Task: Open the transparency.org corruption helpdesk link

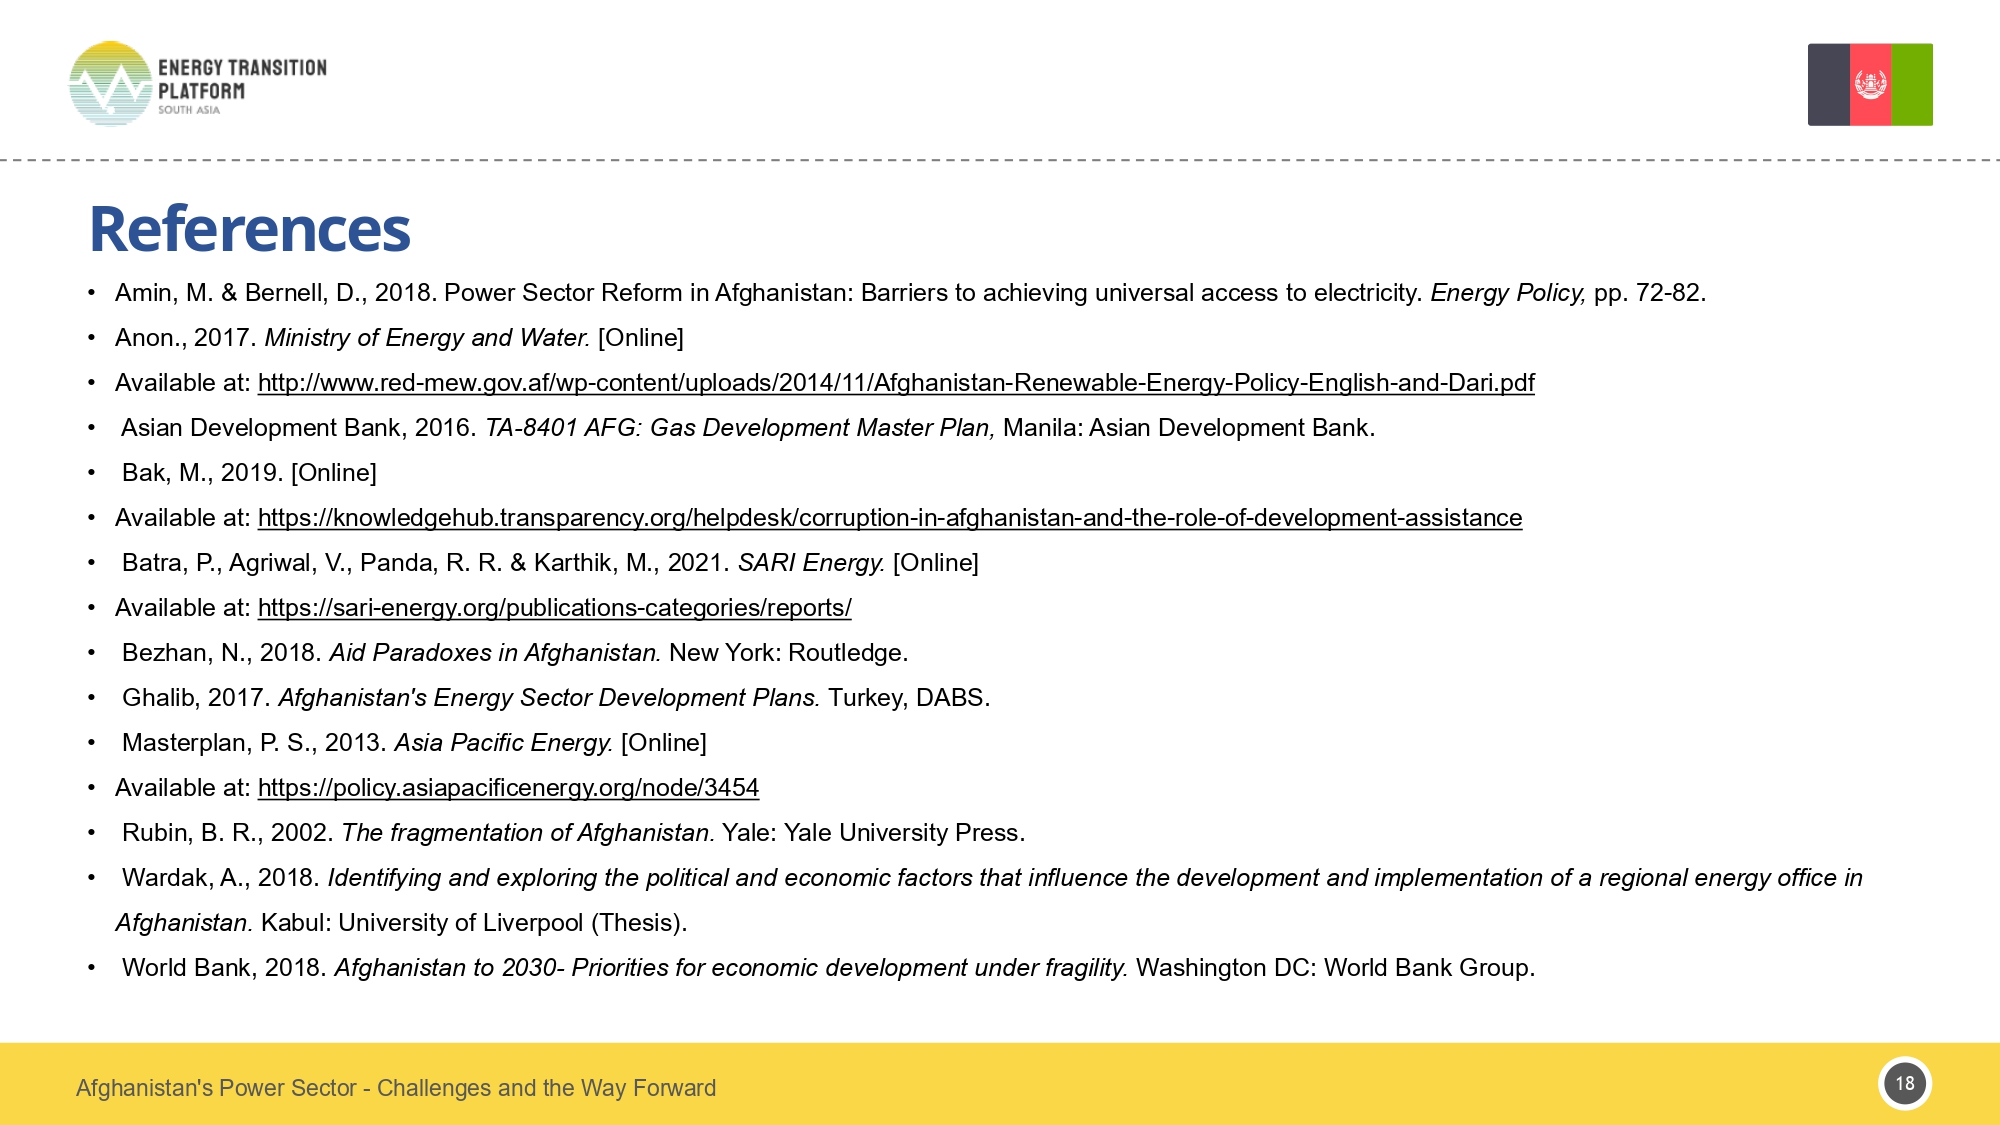Action: (890, 518)
